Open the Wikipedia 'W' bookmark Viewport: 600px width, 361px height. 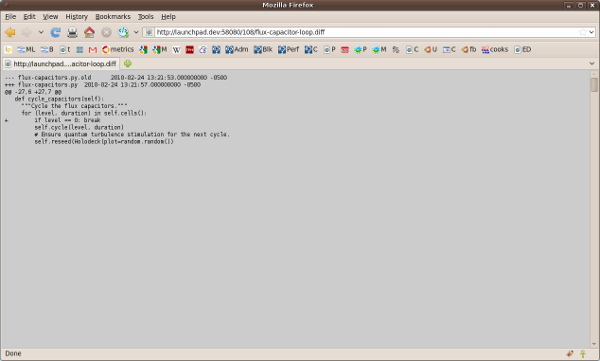tap(176, 49)
